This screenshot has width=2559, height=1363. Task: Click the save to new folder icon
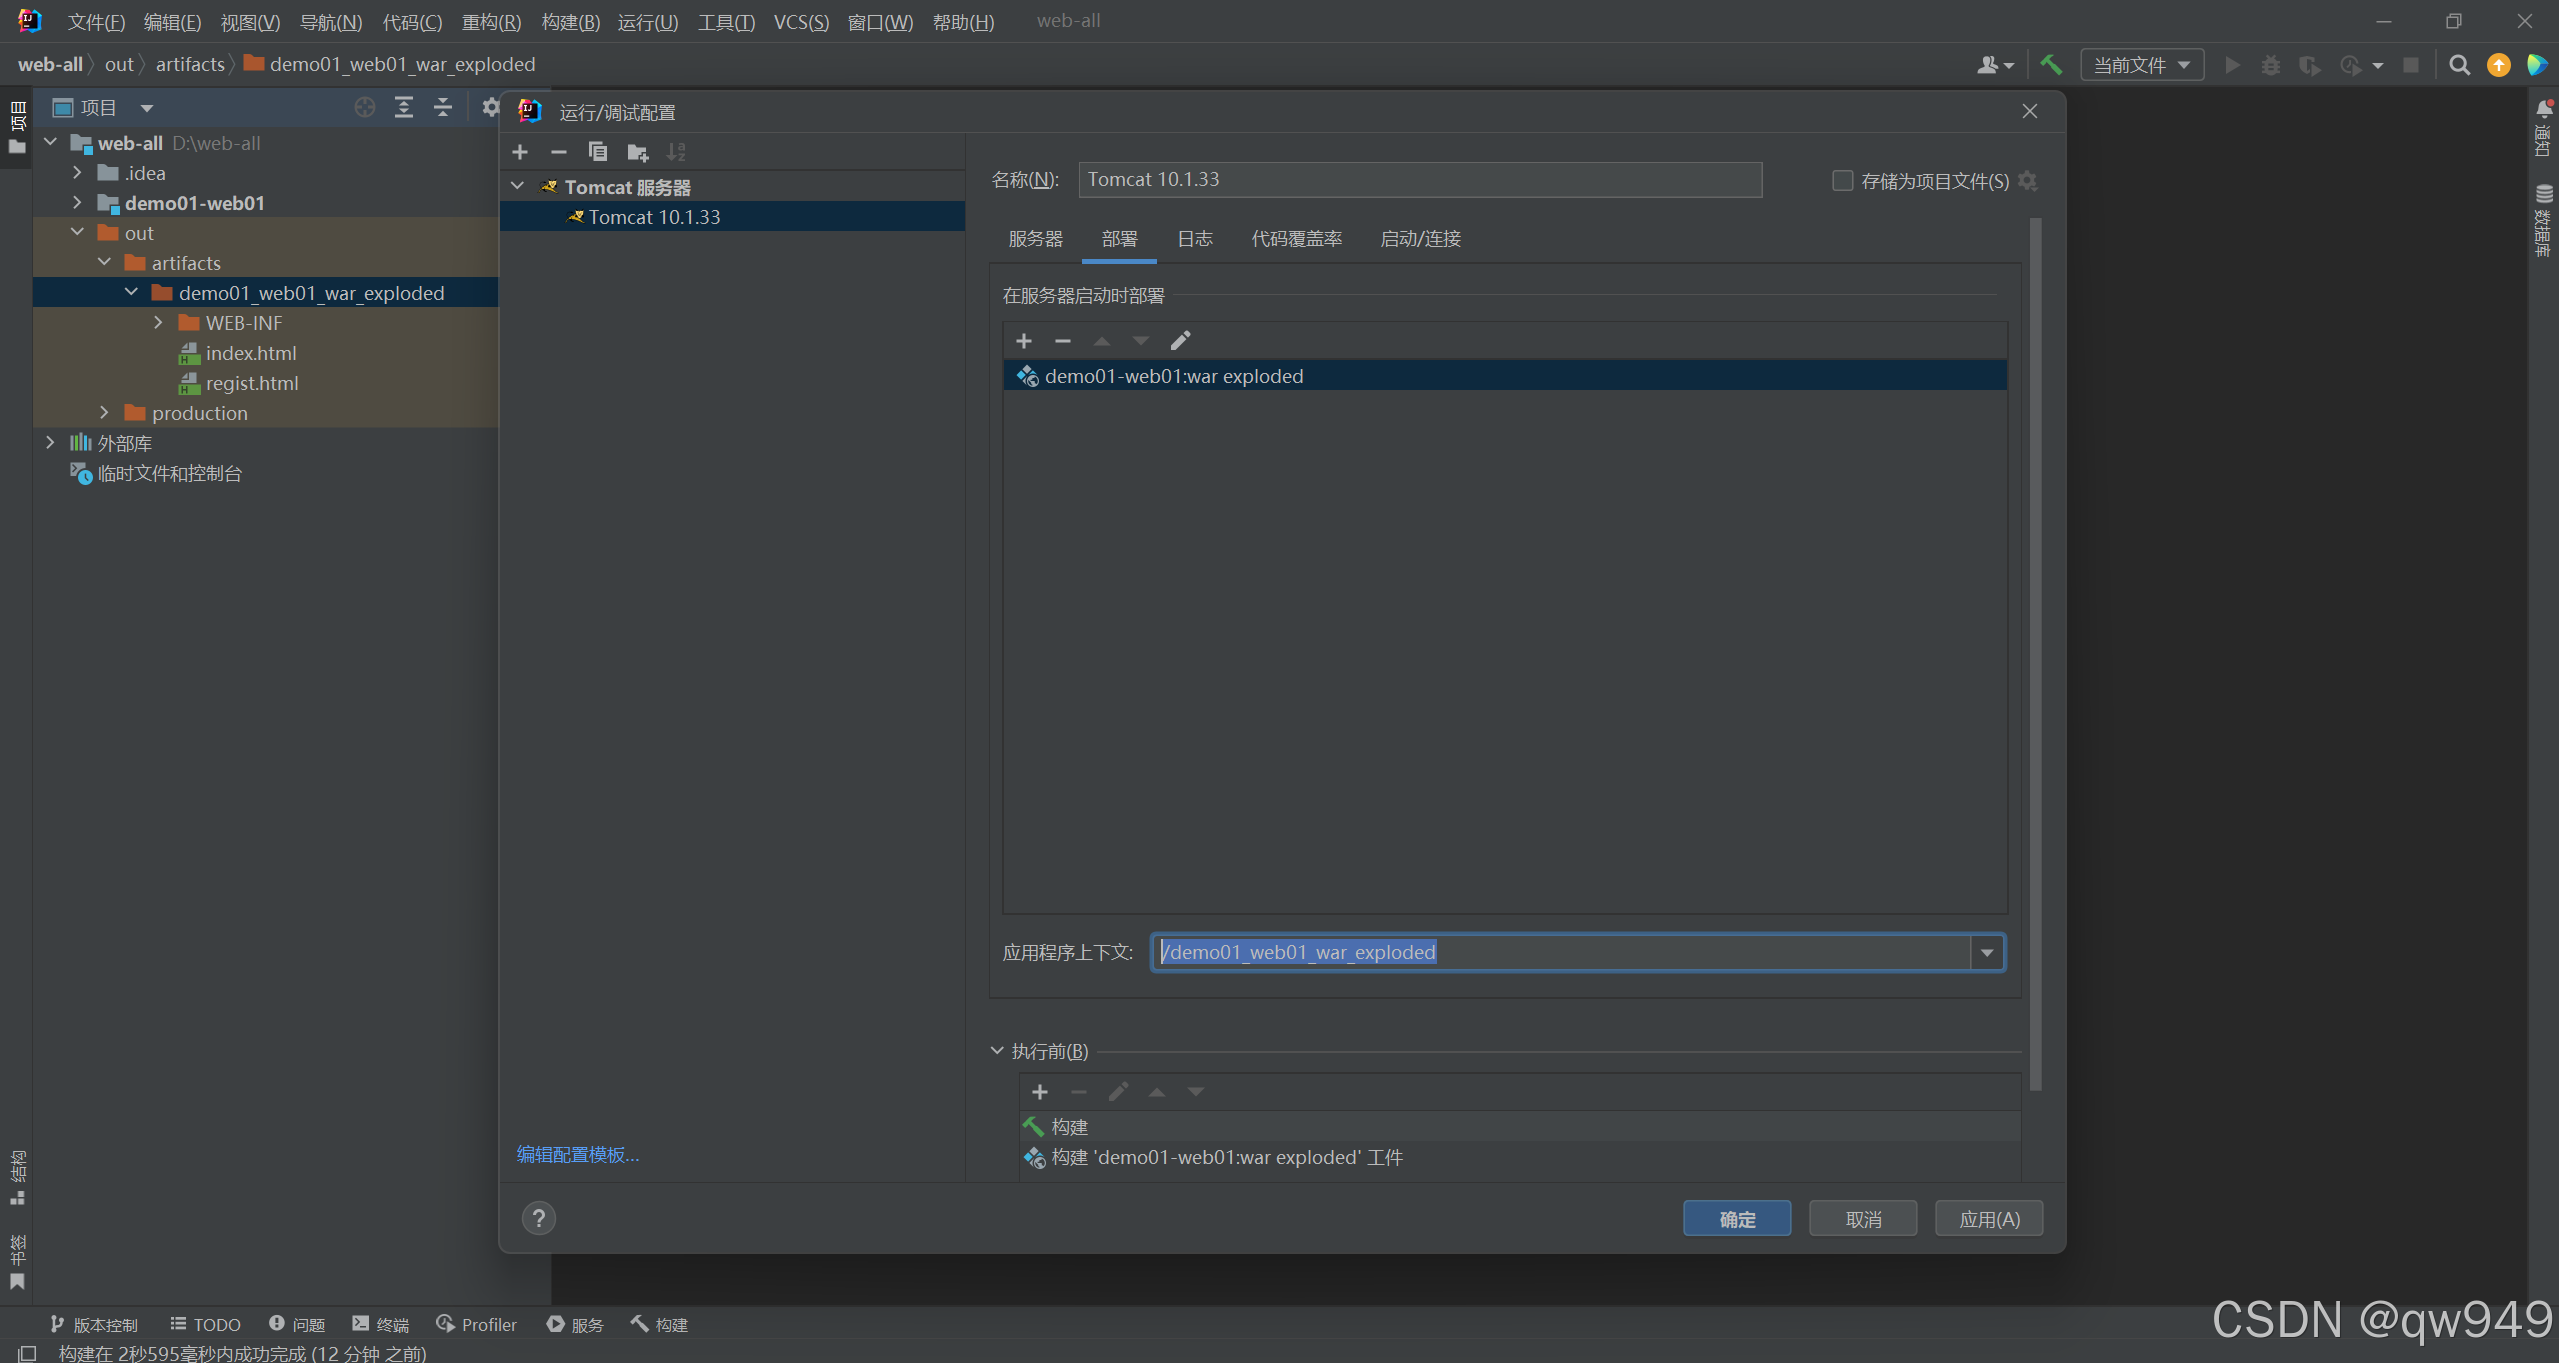coord(637,152)
